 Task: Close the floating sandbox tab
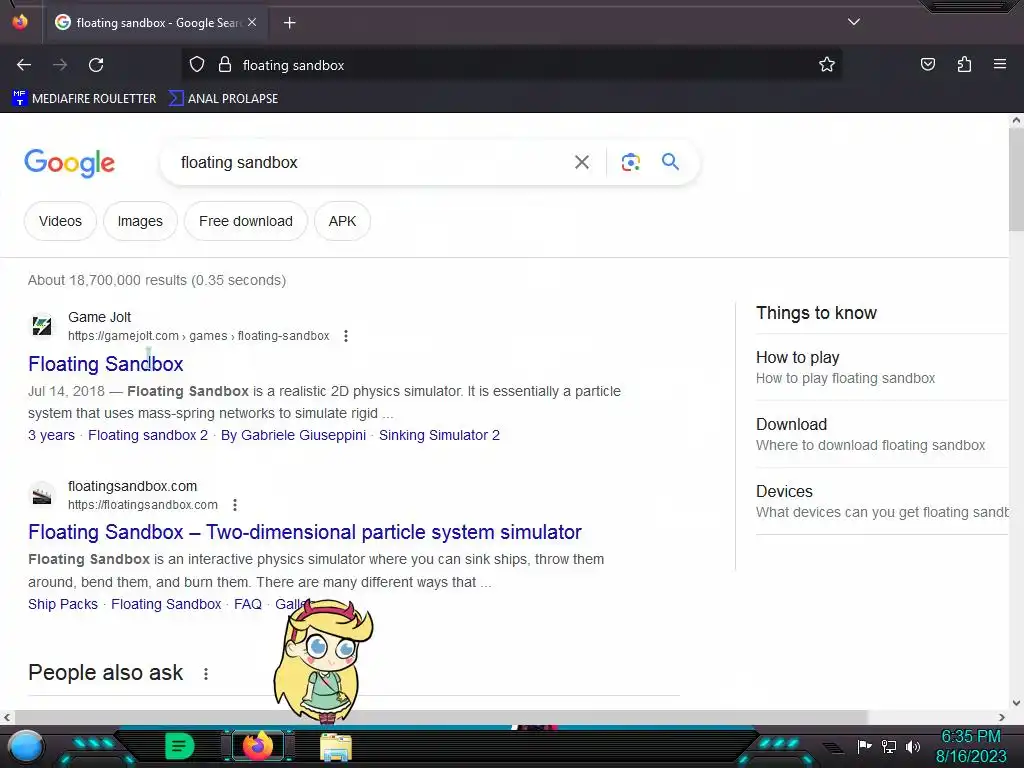coord(252,22)
